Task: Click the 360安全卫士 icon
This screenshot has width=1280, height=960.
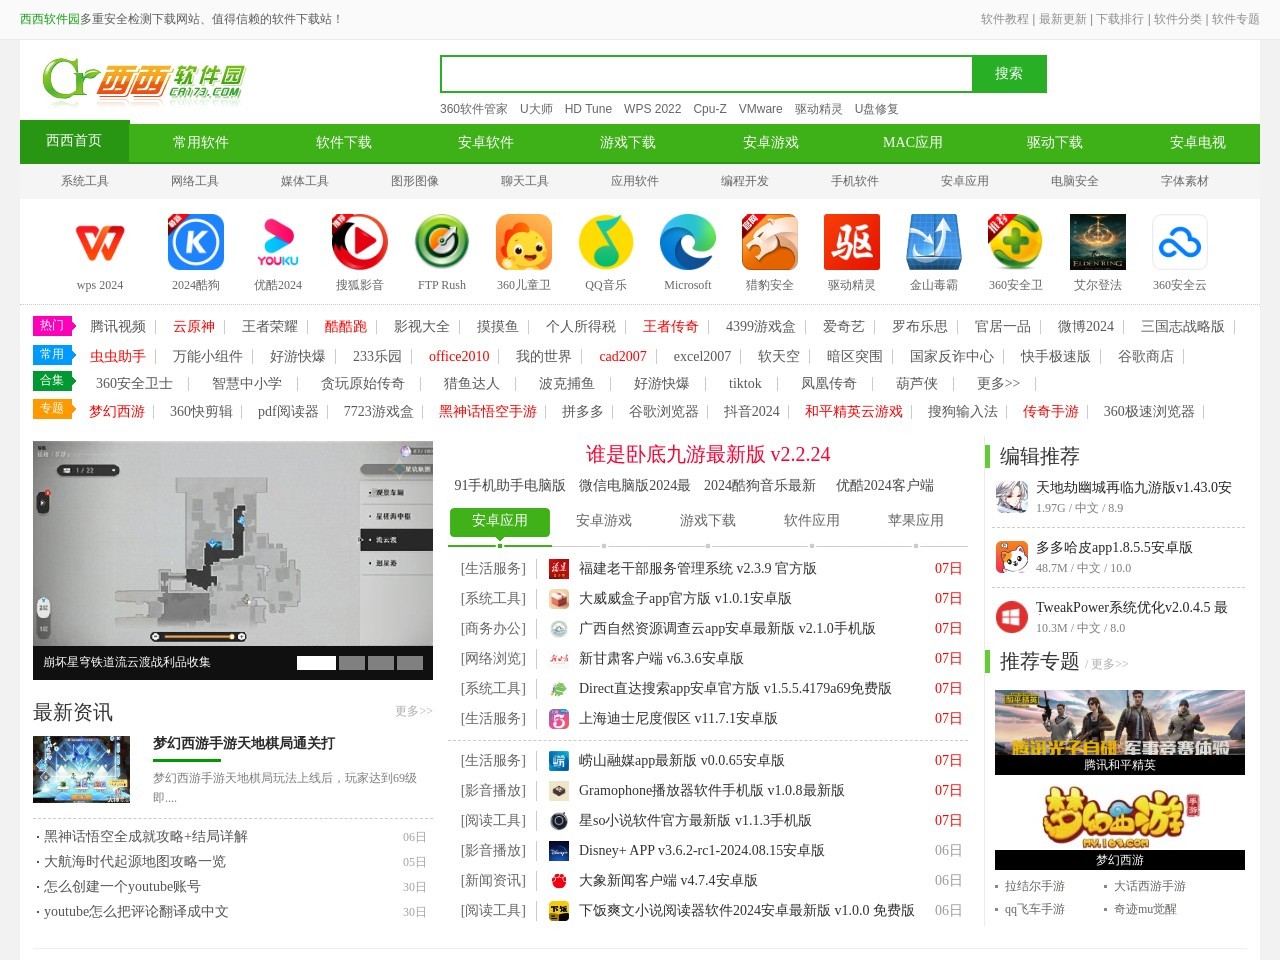Action: 1015,241
